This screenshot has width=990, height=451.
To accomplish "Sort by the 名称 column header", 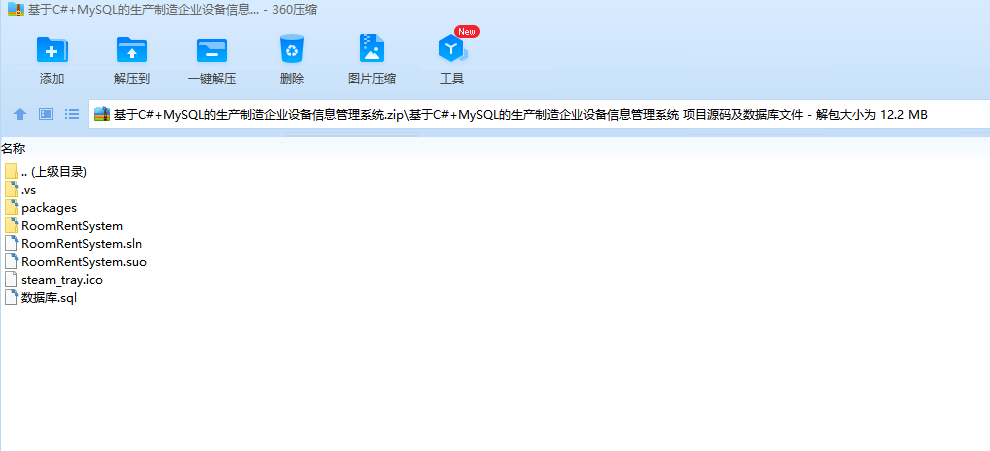I will pyautogui.click(x=13, y=148).
